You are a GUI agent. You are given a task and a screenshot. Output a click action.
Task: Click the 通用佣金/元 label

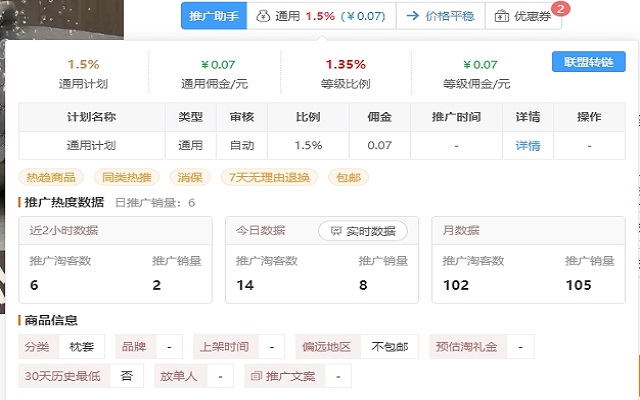[x=214, y=84]
